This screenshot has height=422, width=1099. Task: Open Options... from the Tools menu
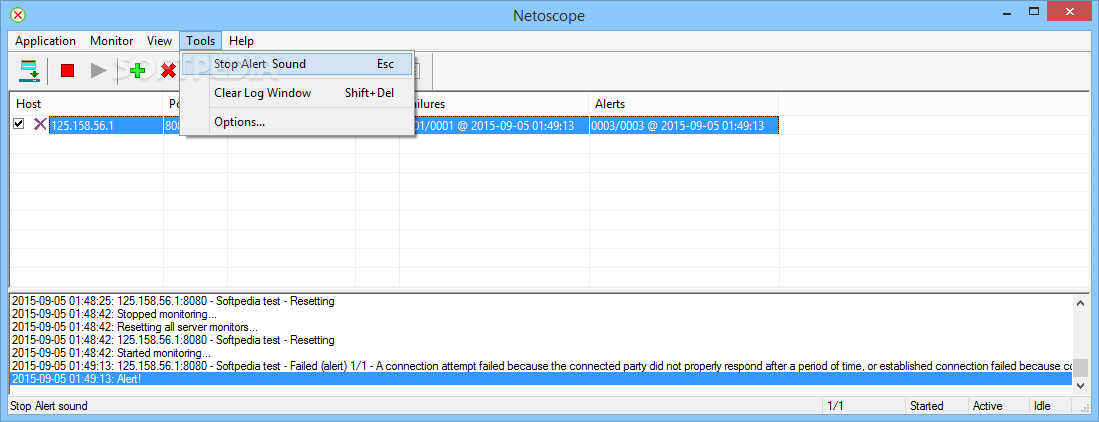297,122
